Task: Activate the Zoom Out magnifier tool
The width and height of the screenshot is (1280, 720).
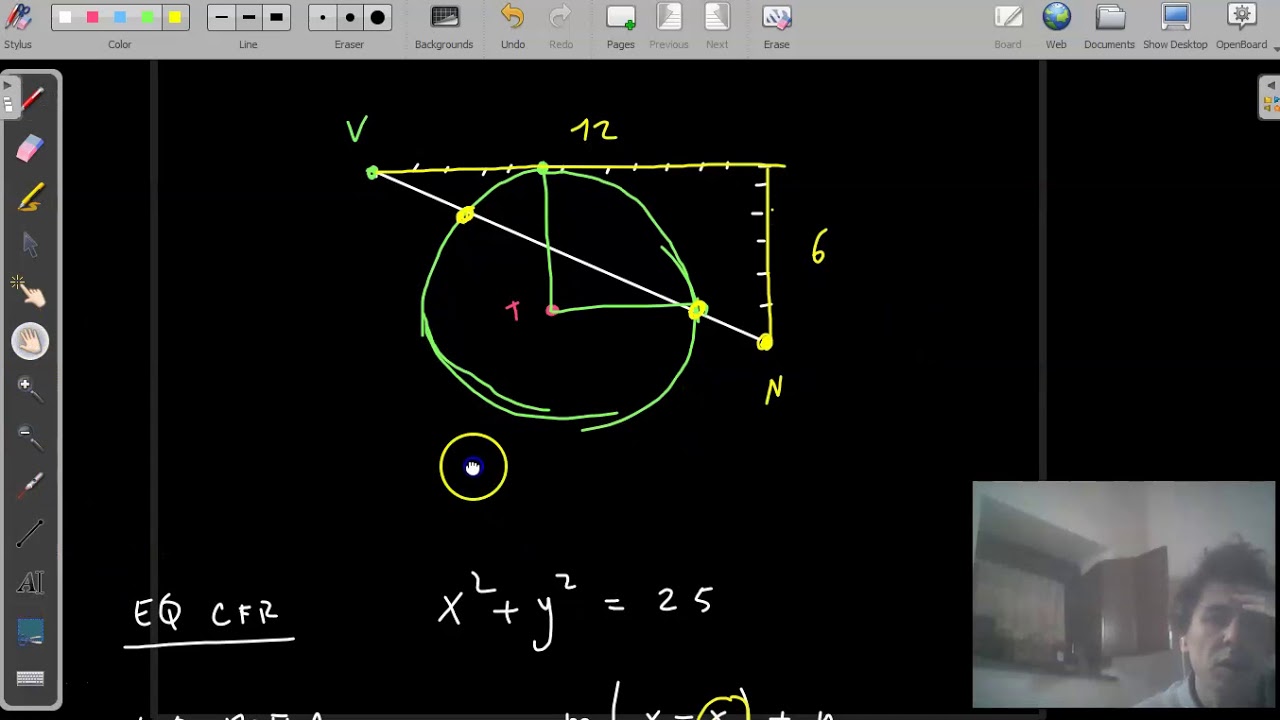Action: 30,438
